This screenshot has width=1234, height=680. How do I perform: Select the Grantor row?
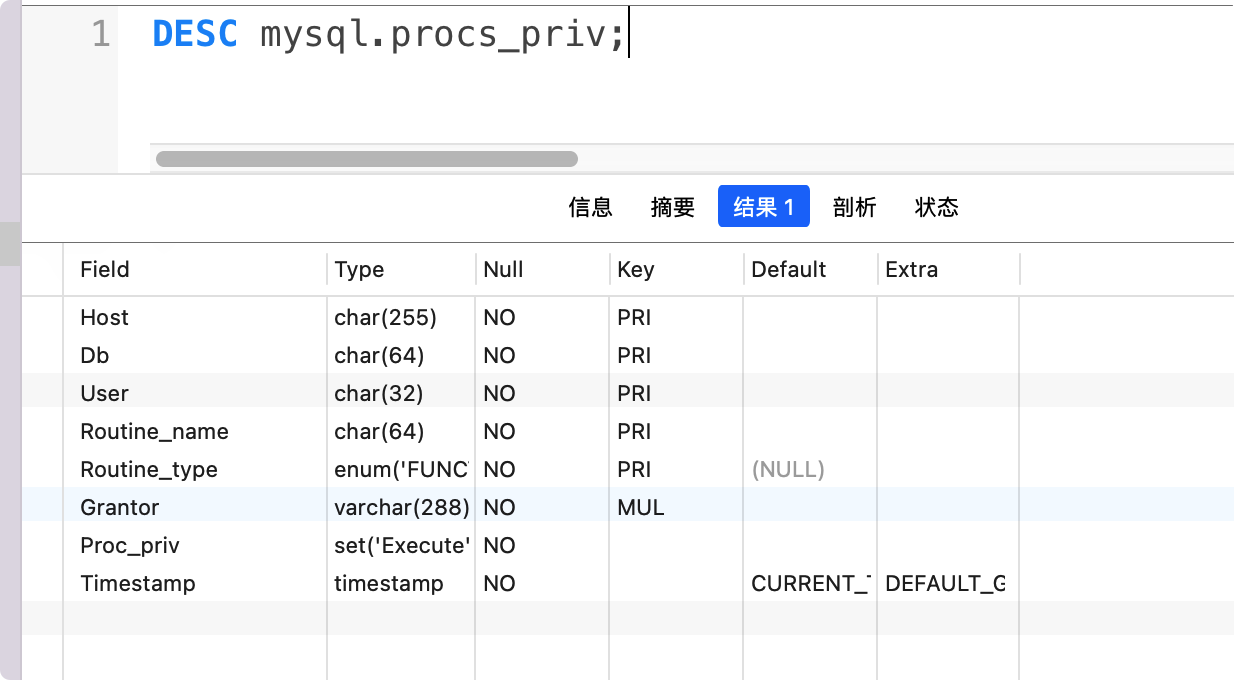tap(119, 507)
